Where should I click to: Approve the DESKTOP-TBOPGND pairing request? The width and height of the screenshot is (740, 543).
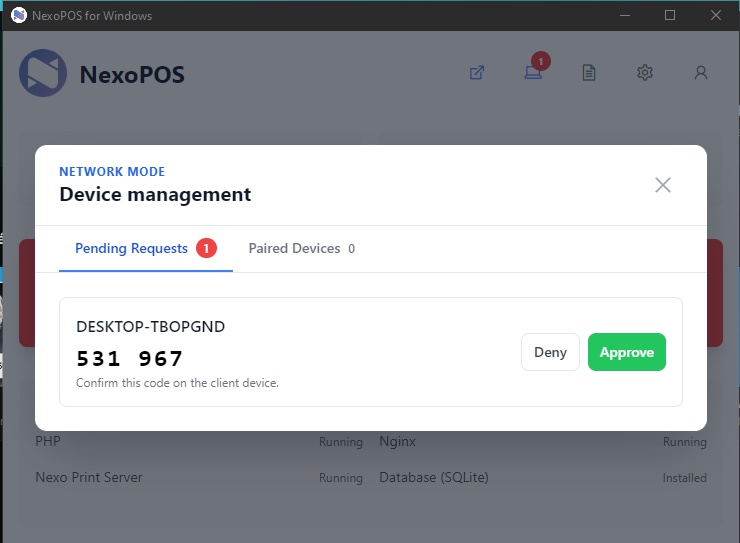coord(627,352)
